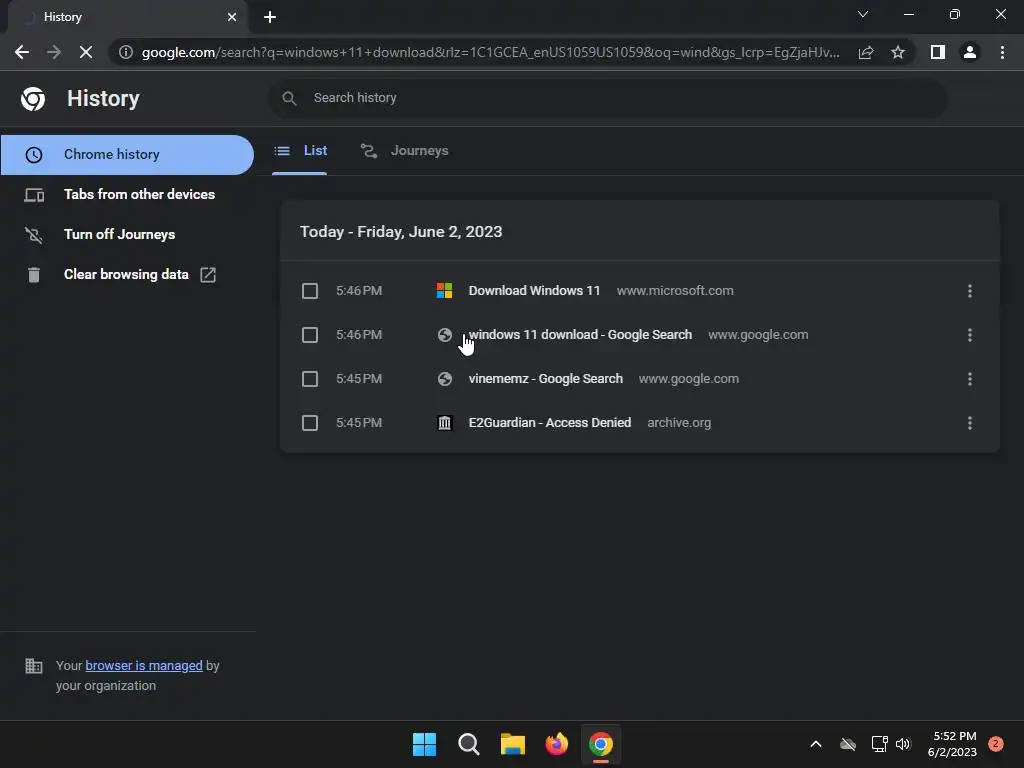1024x768 pixels.
Task: Bookmark this tab with the star icon
Action: point(898,52)
